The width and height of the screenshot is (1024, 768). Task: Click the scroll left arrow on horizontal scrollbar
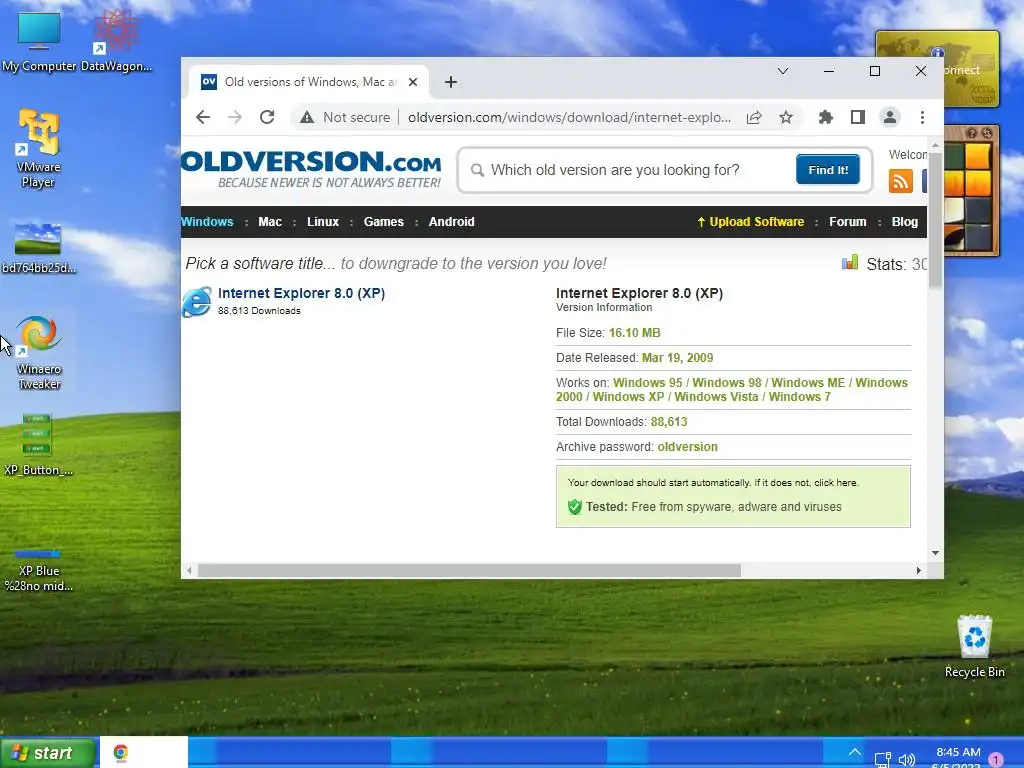click(189, 571)
